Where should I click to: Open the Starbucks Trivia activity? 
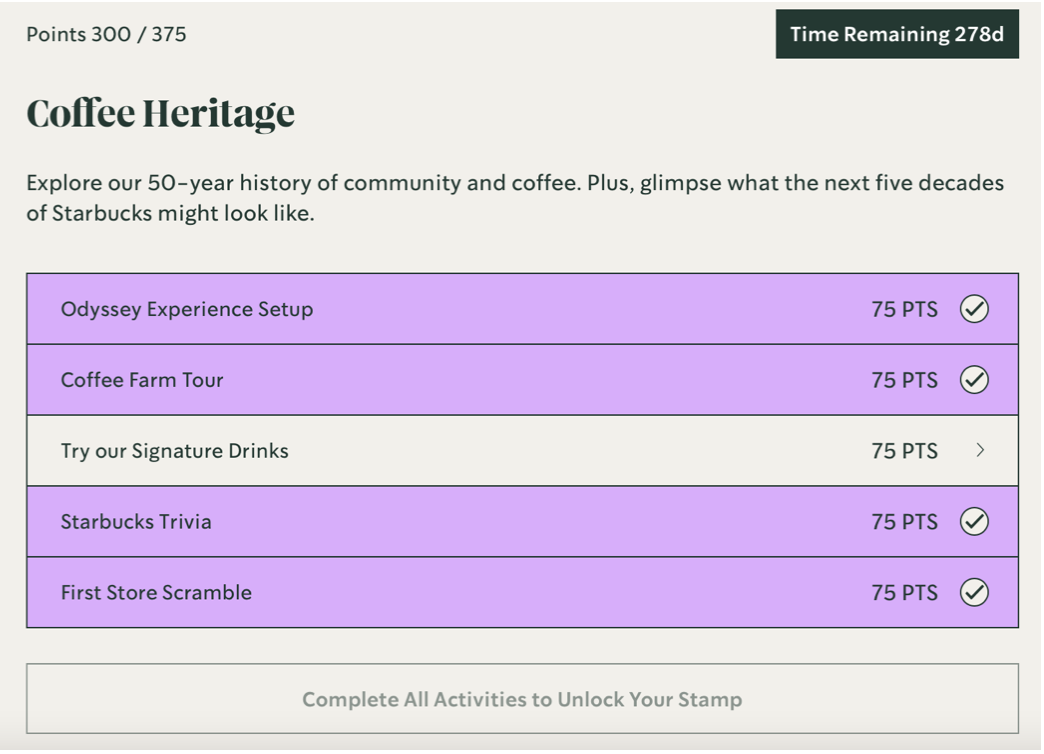[x=136, y=522]
